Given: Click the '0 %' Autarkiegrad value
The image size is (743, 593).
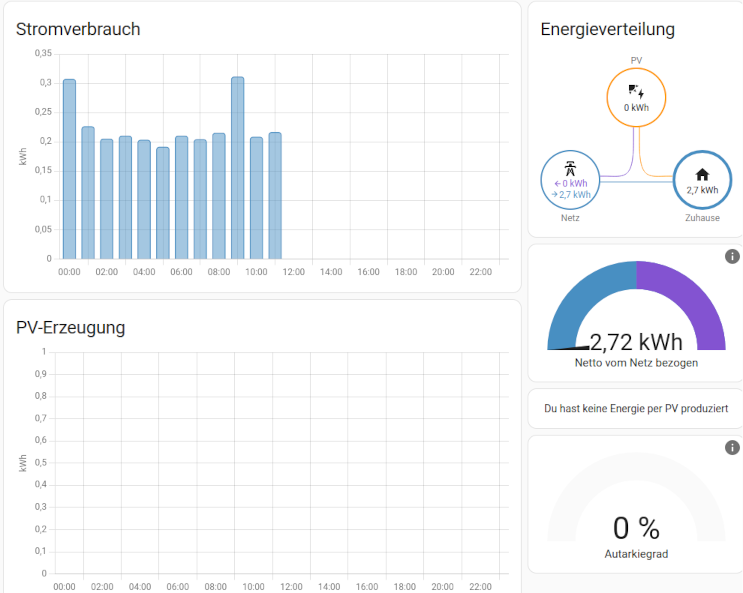Looking at the screenshot, I should pos(636,528).
